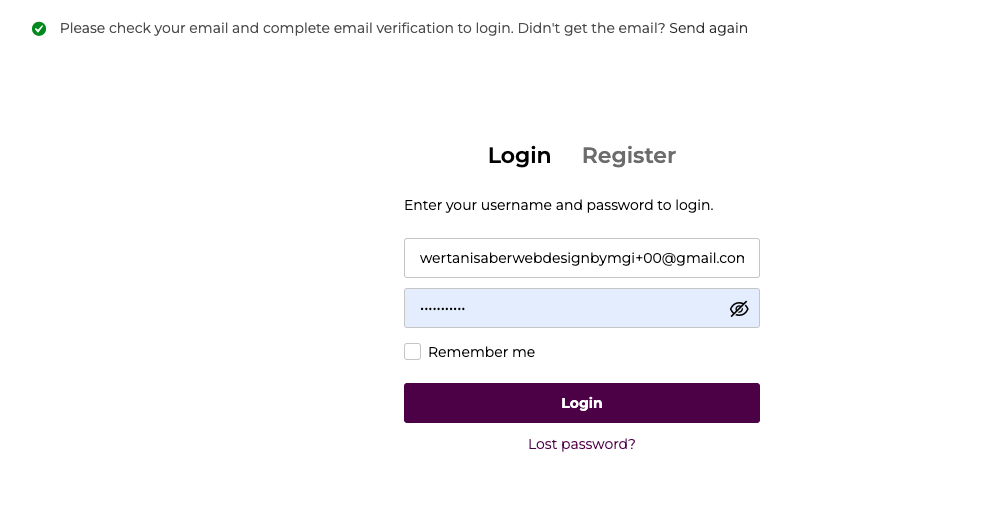The image size is (997, 517).
Task: Enable the Remember me option box
Action: [x=412, y=352]
